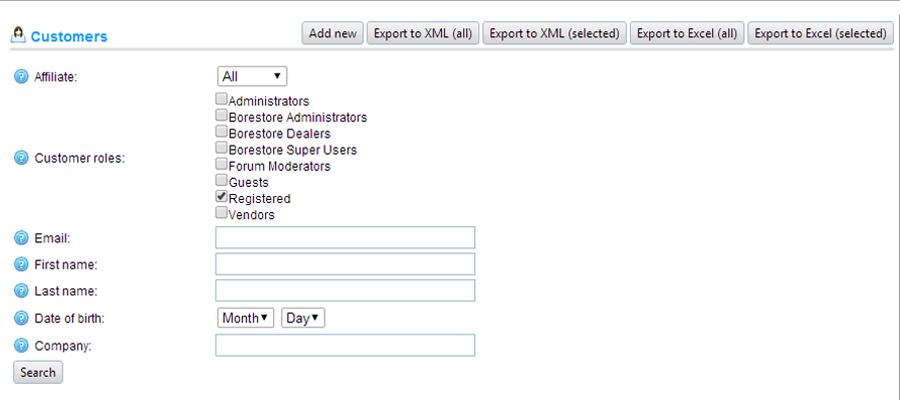Click the Add new button
The image size is (900, 400).
pyautogui.click(x=332, y=34)
